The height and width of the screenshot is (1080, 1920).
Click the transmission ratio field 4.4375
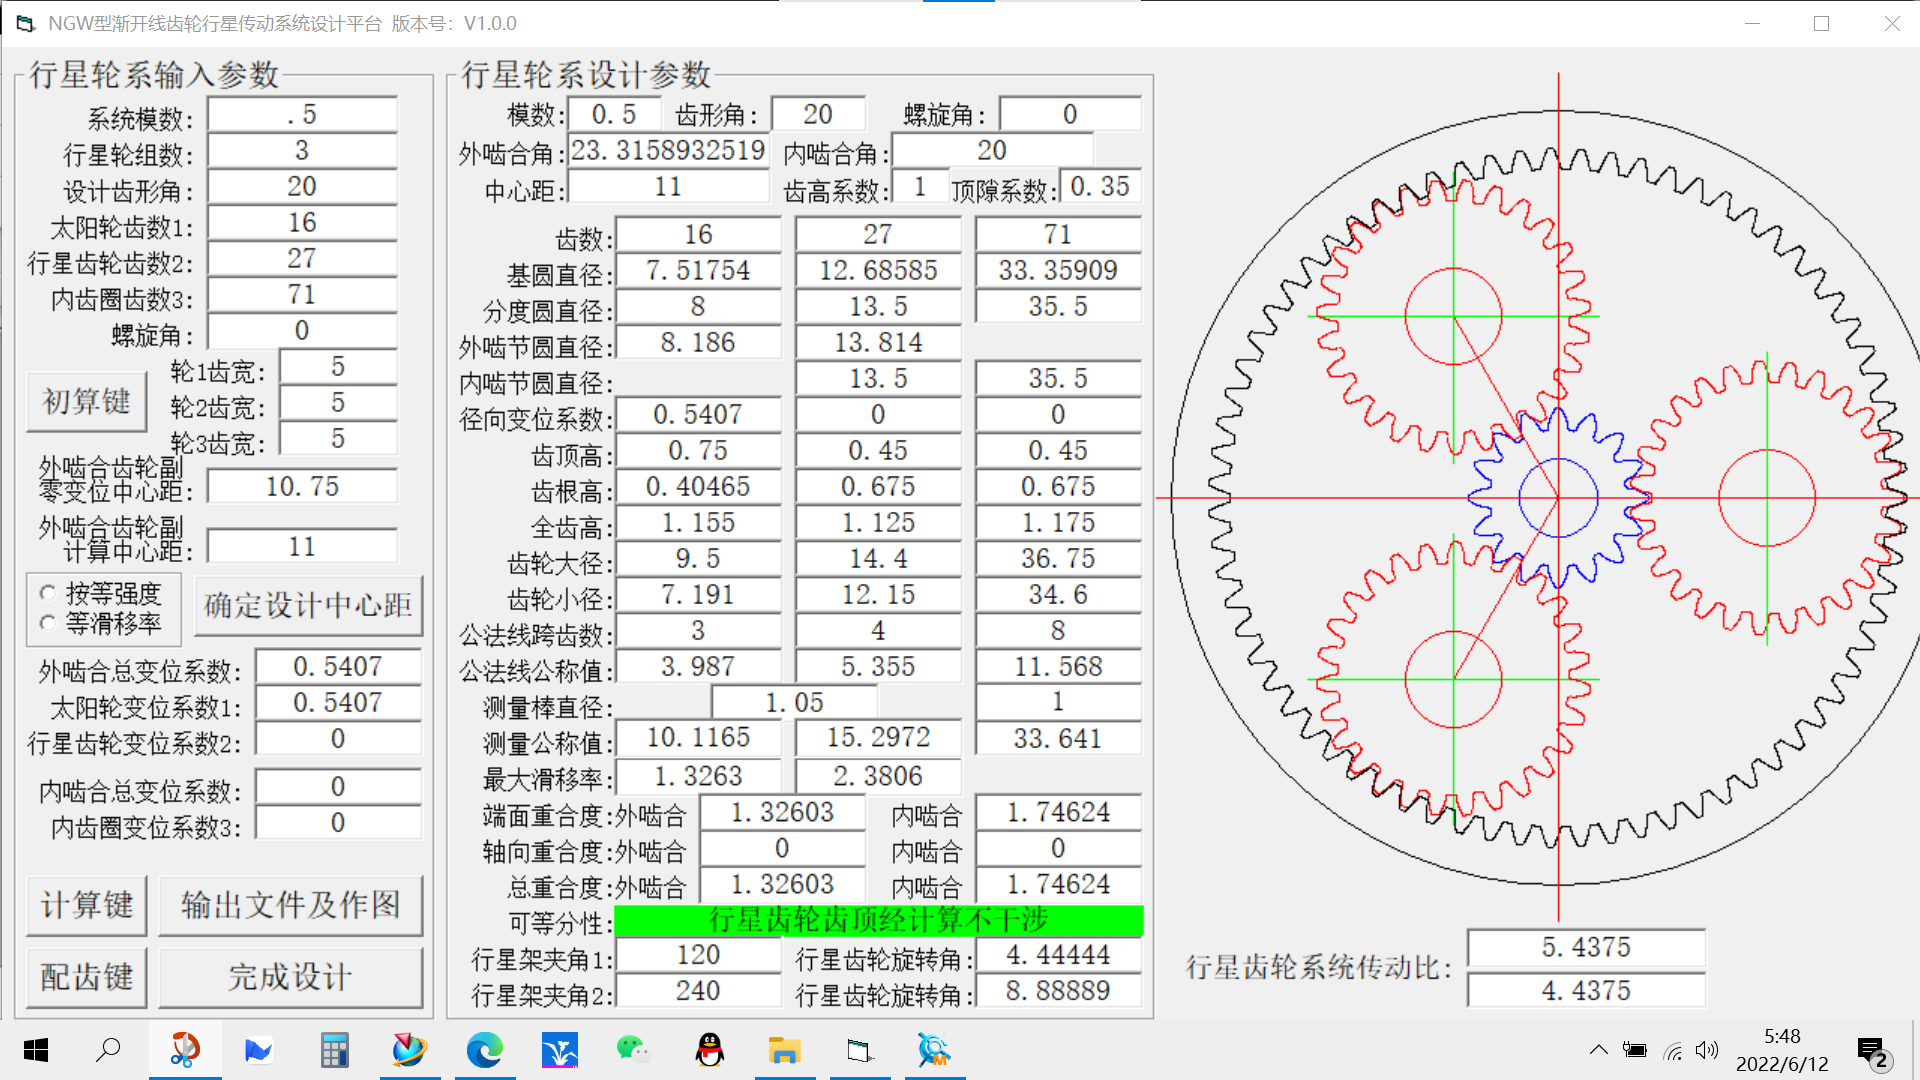(1586, 991)
